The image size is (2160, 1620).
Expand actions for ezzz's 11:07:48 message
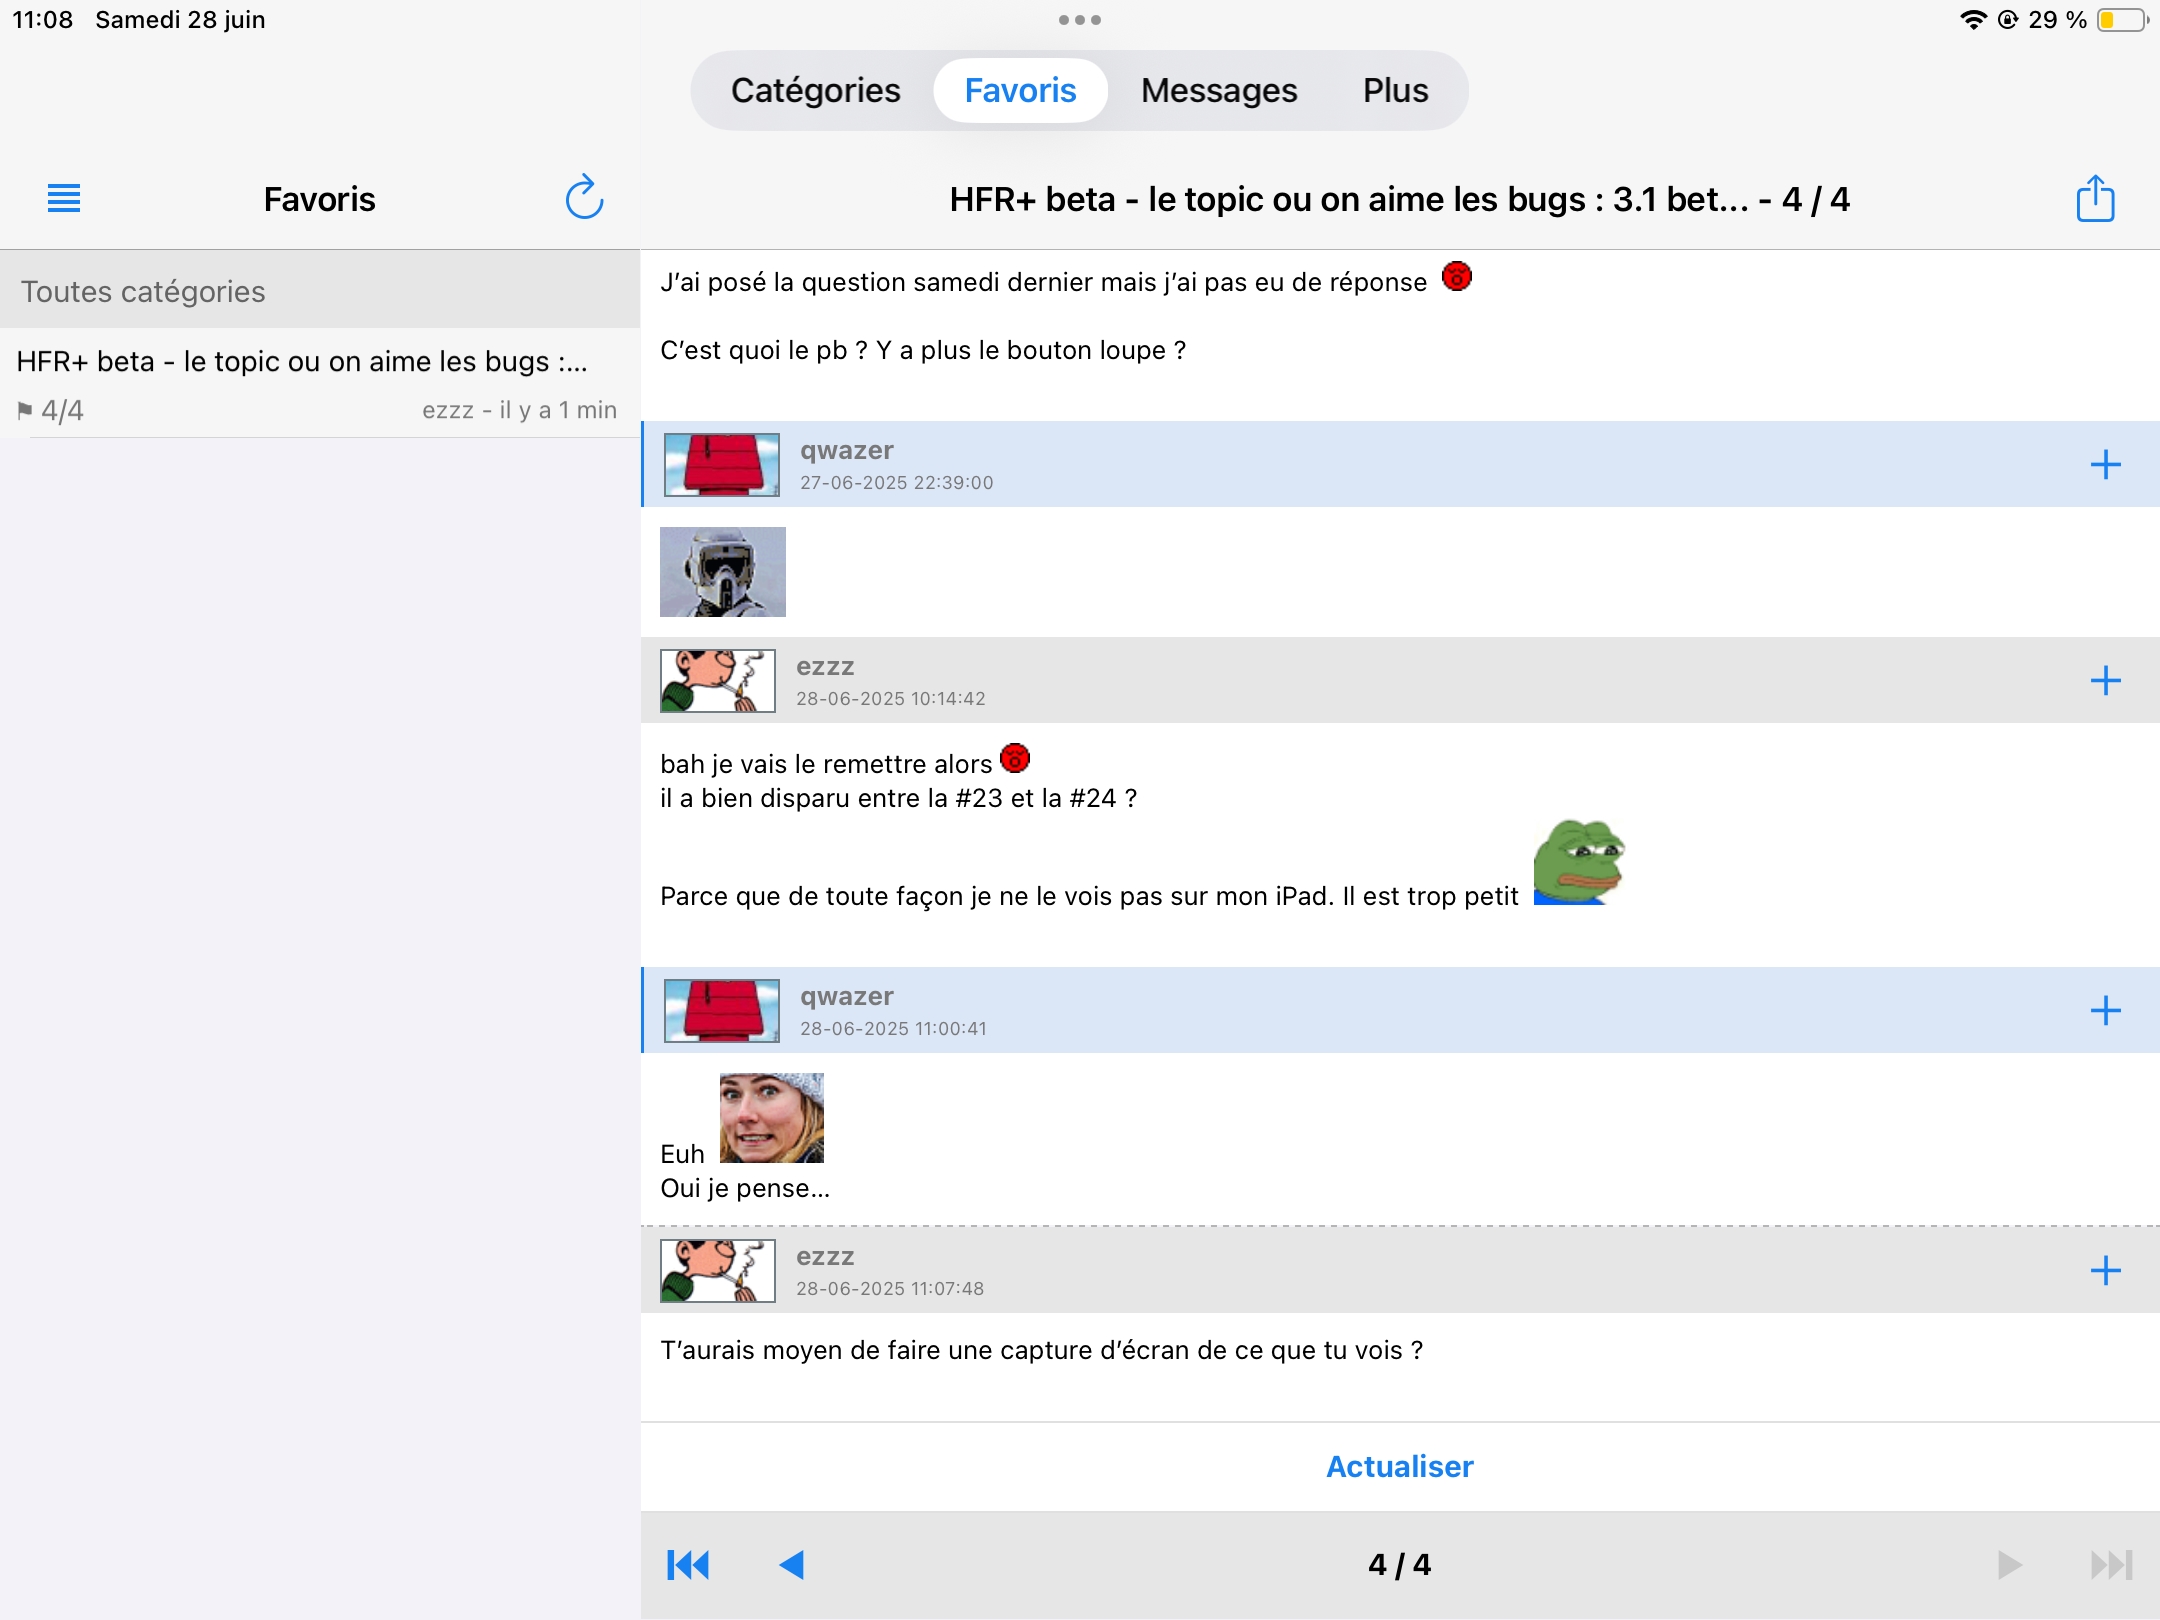point(2105,1270)
